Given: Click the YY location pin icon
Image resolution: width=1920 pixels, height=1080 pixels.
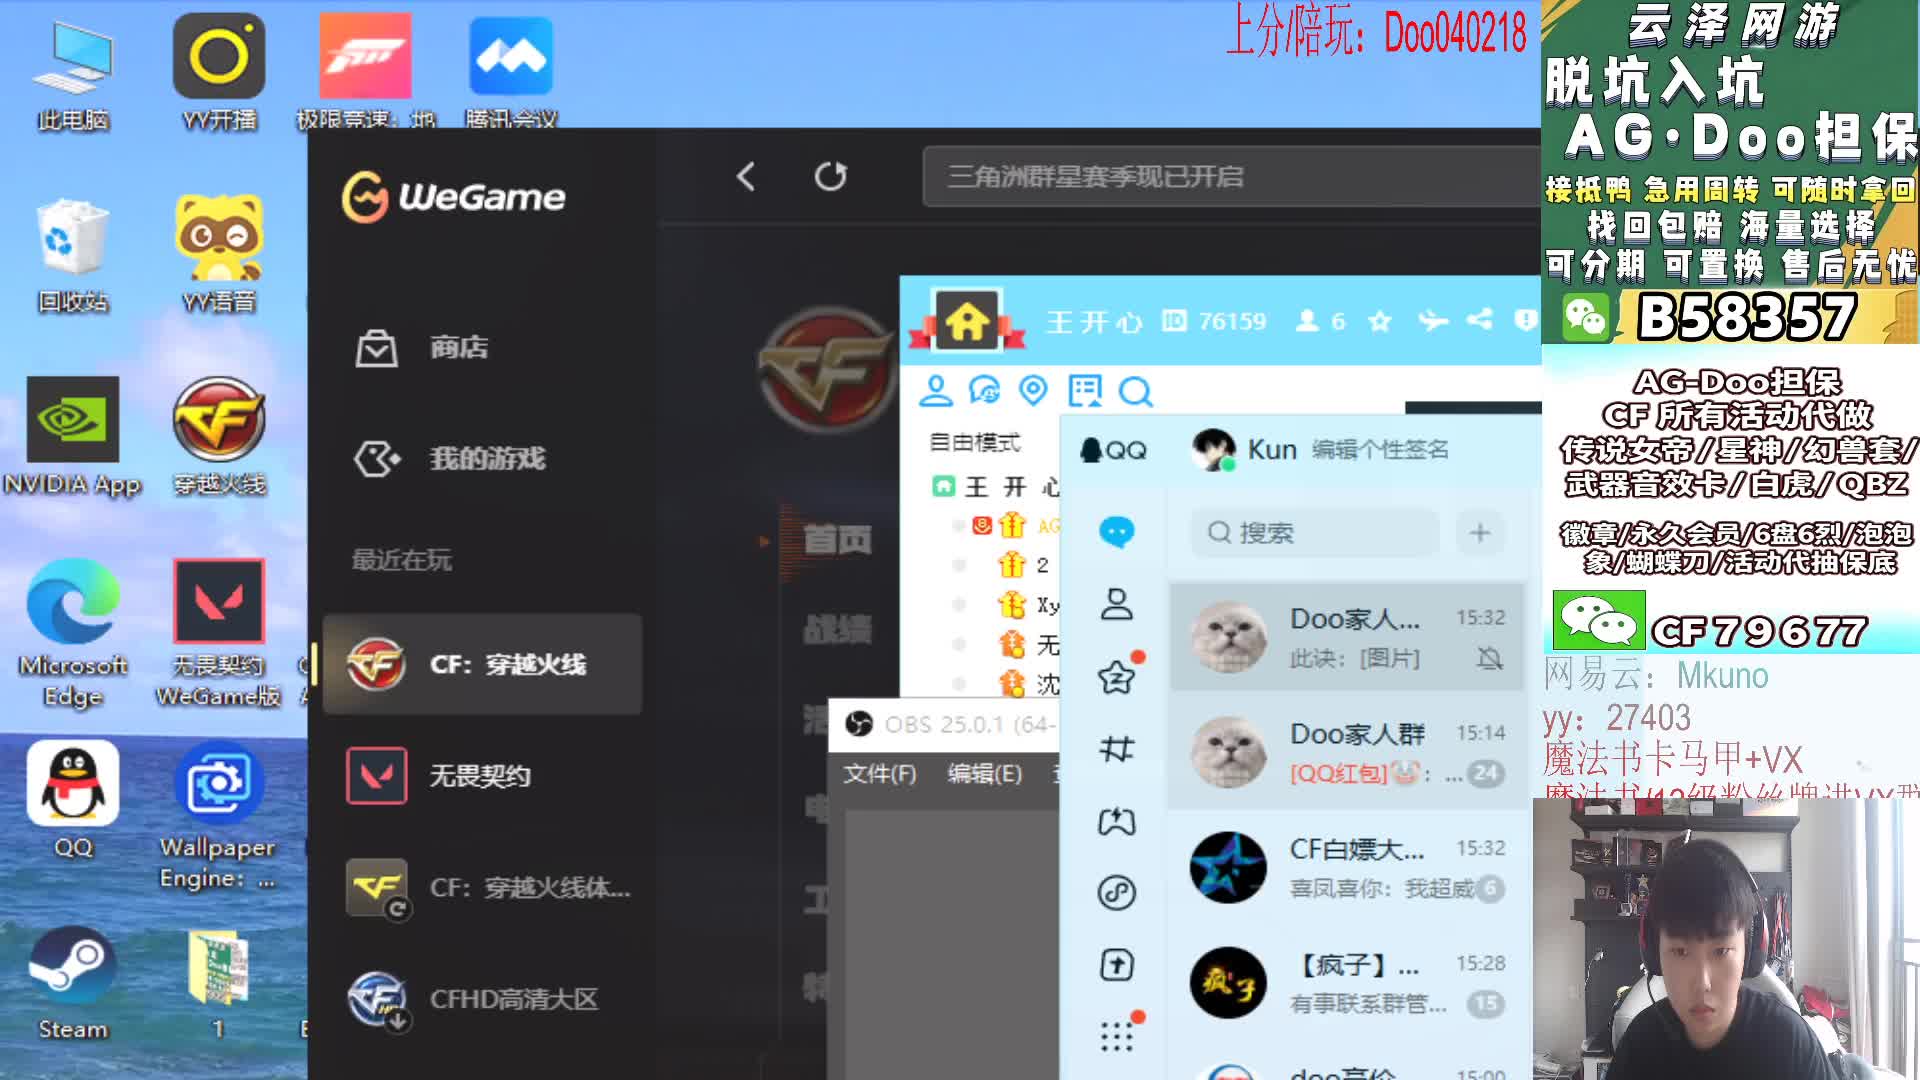Looking at the screenshot, I should point(1033,390).
